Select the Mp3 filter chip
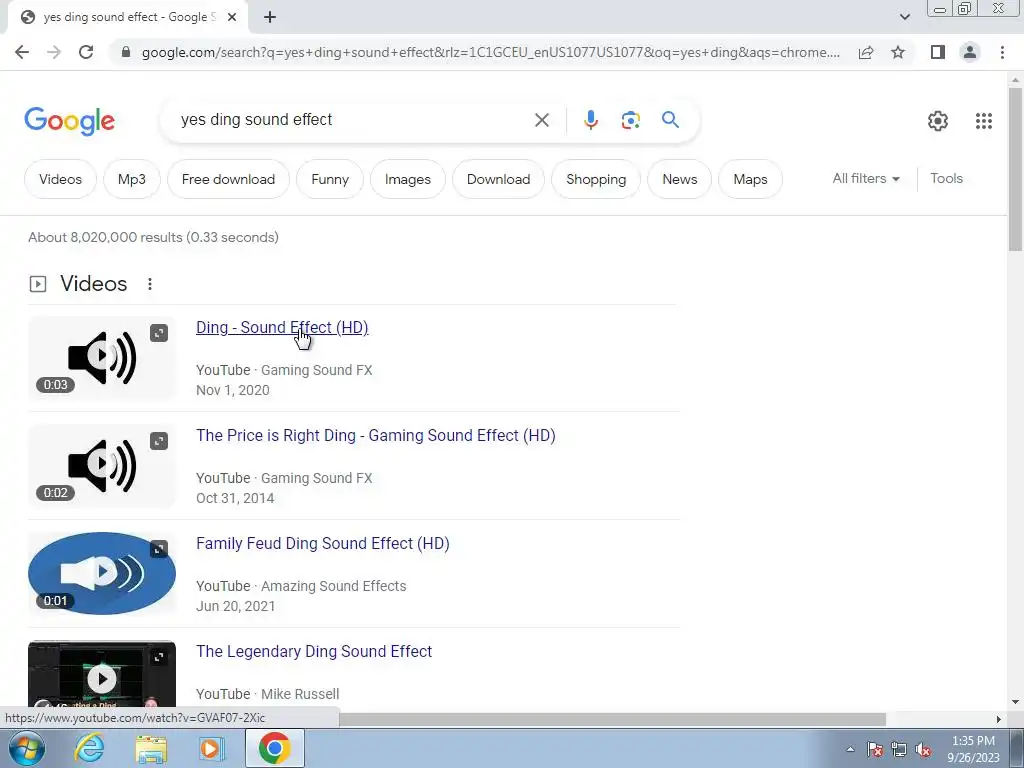 tap(132, 179)
